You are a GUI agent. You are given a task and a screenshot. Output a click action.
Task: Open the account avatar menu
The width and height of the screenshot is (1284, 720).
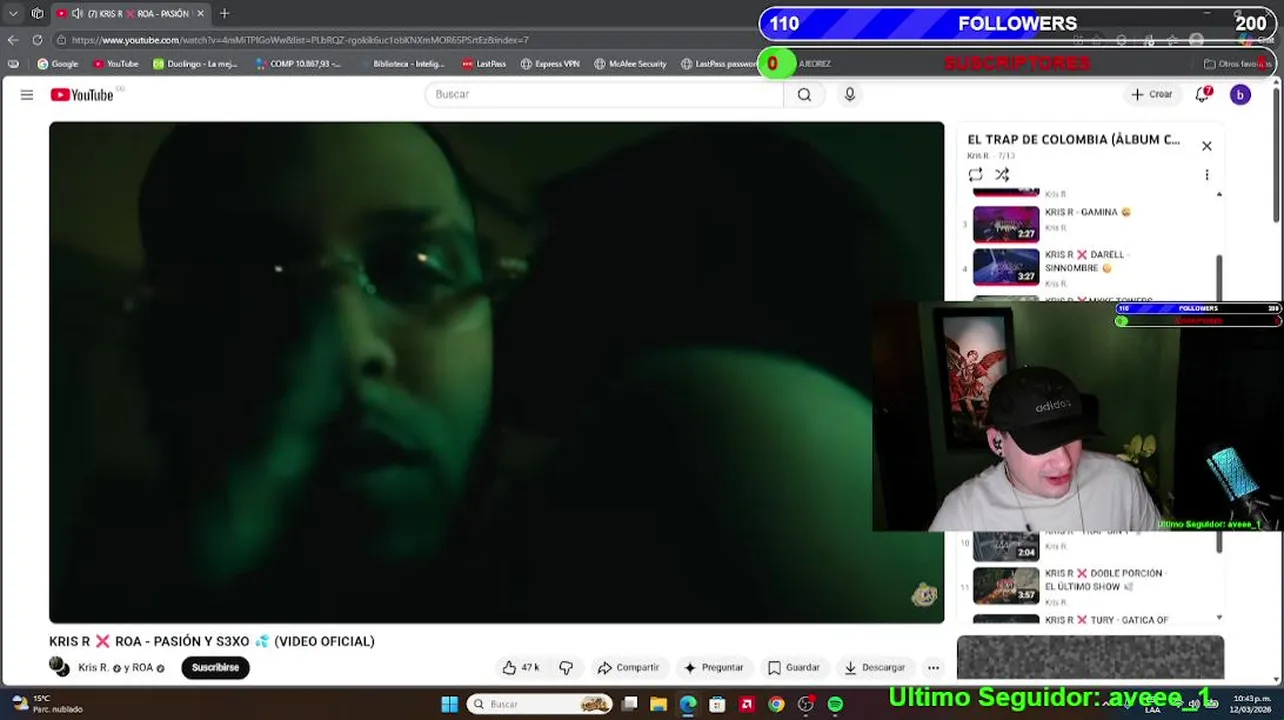[1240, 94]
